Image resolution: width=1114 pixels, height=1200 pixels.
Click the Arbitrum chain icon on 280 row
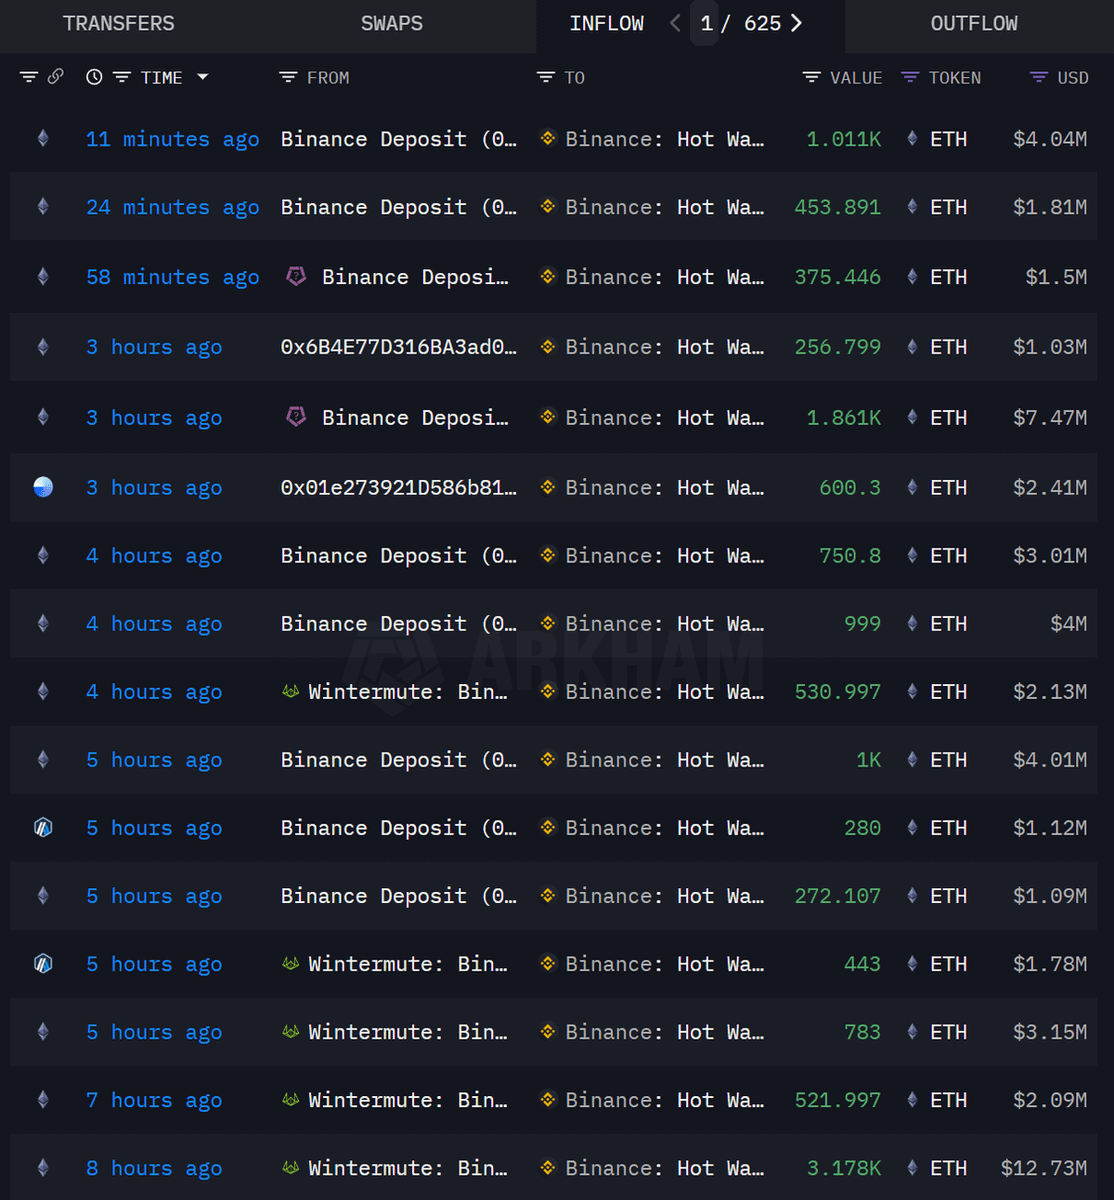43,827
